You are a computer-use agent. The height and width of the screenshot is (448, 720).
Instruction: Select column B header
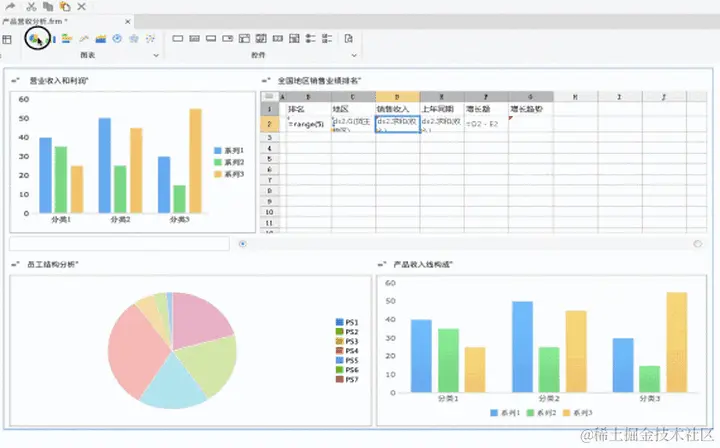point(308,97)
